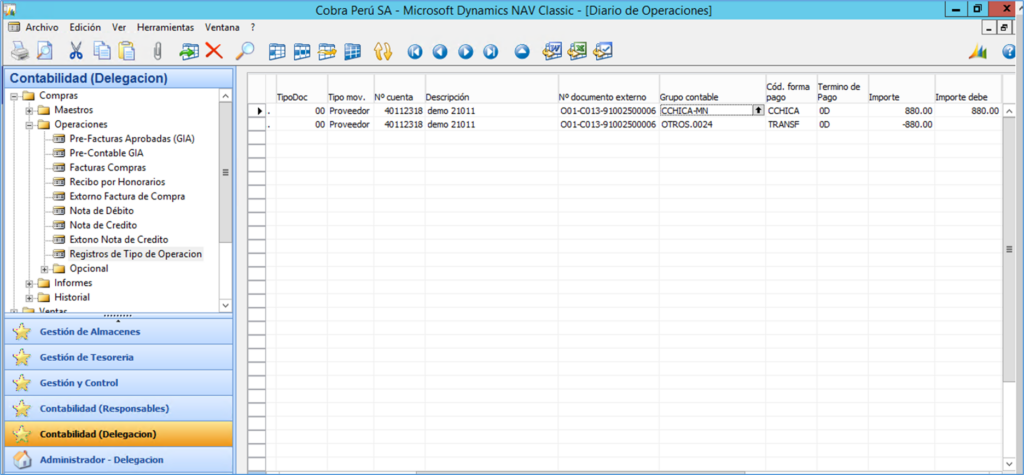Click the Copy toolbar icon
This screenshot has width=1024, height=475.
click(x=102, y=51)
